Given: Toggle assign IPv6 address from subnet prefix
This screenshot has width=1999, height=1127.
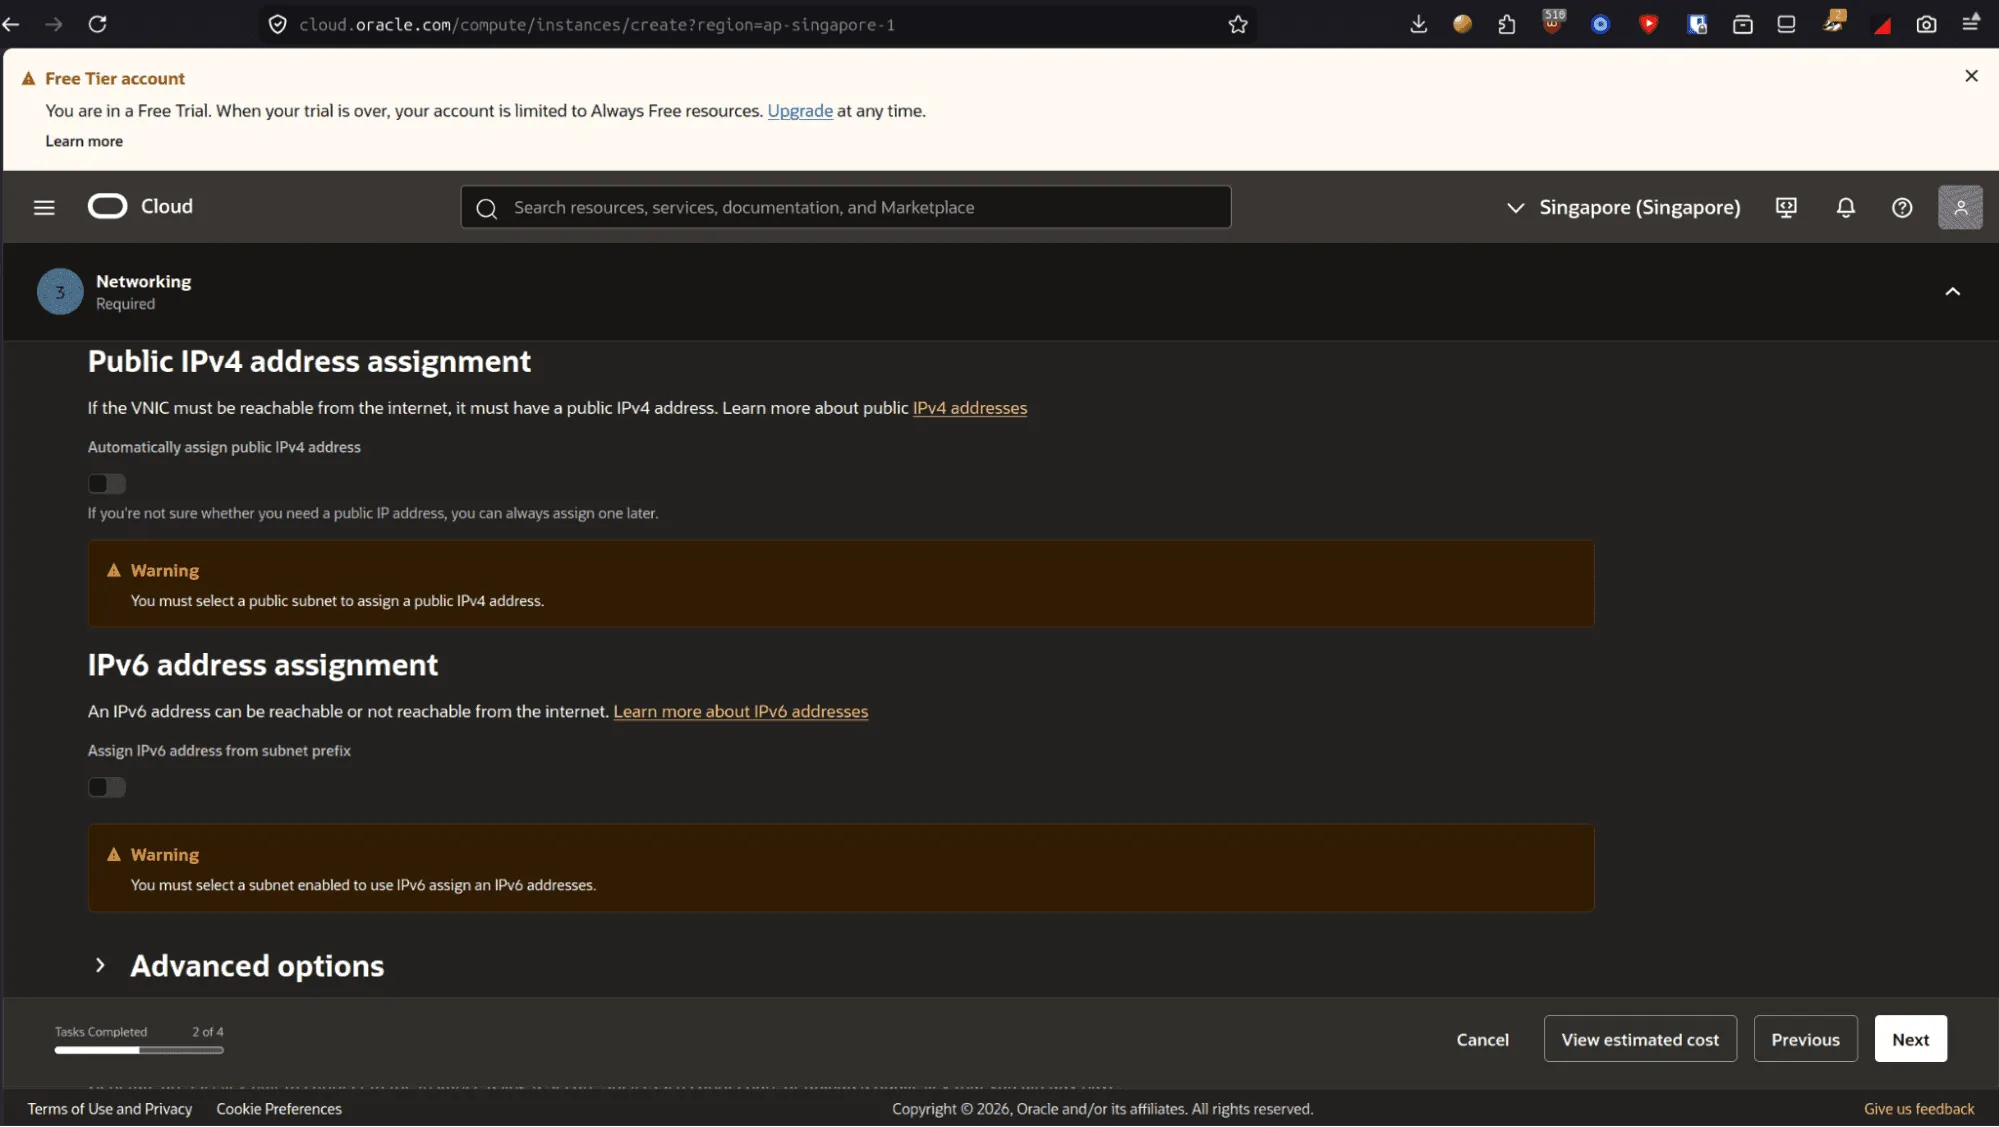Looking at the screenshot, I should 107,788.
